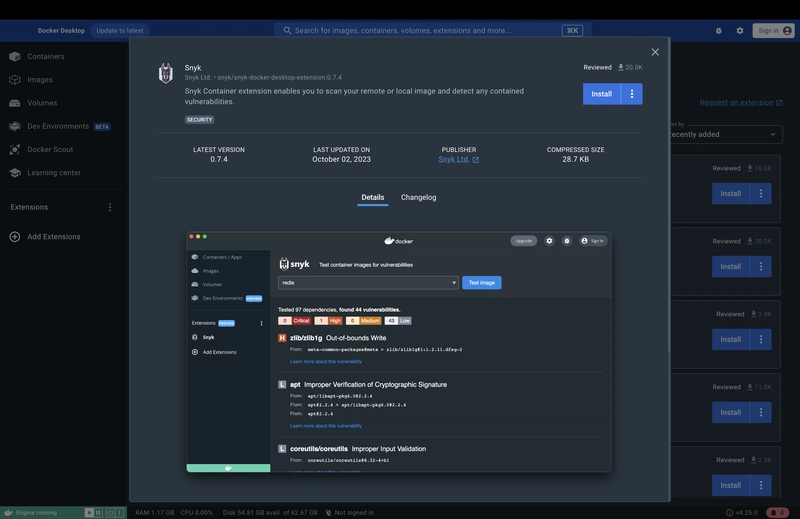Go to Images in the sidebar
Screen dimensions: 800x519
point(40,80)
